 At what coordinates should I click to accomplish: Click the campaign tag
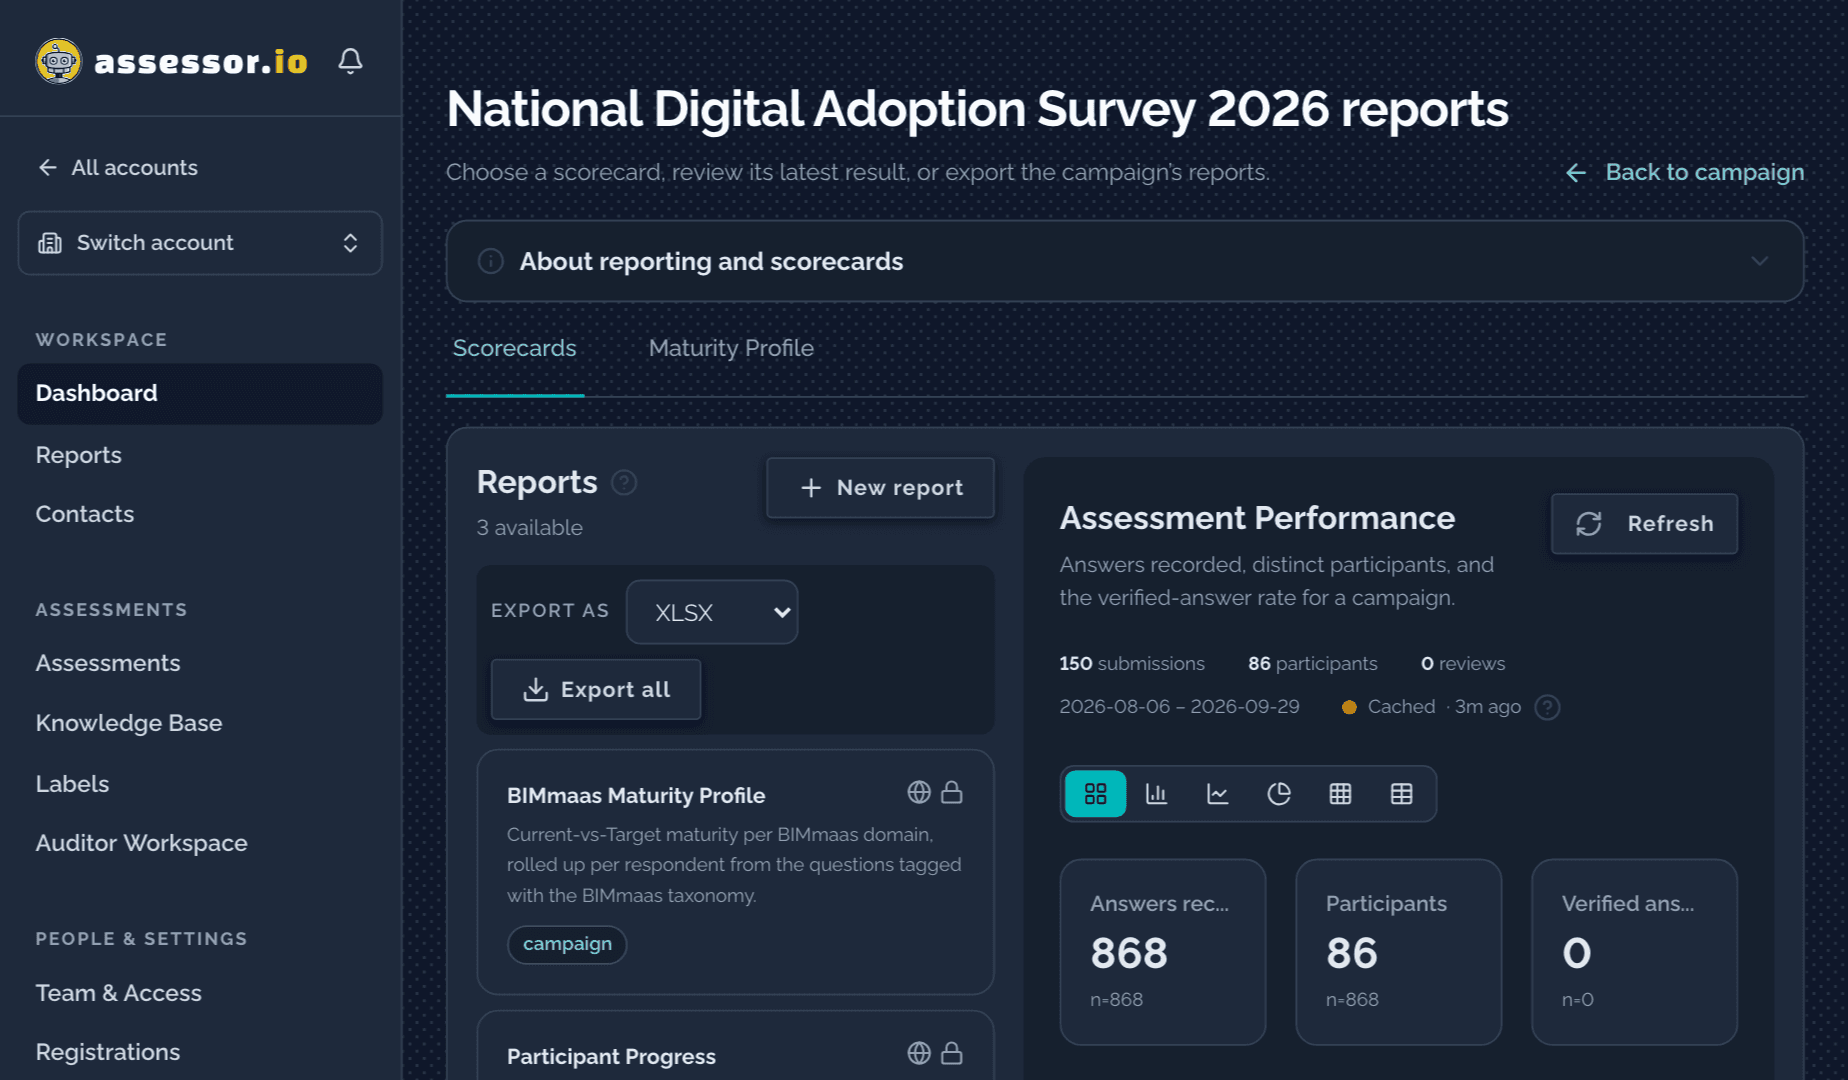567,944
